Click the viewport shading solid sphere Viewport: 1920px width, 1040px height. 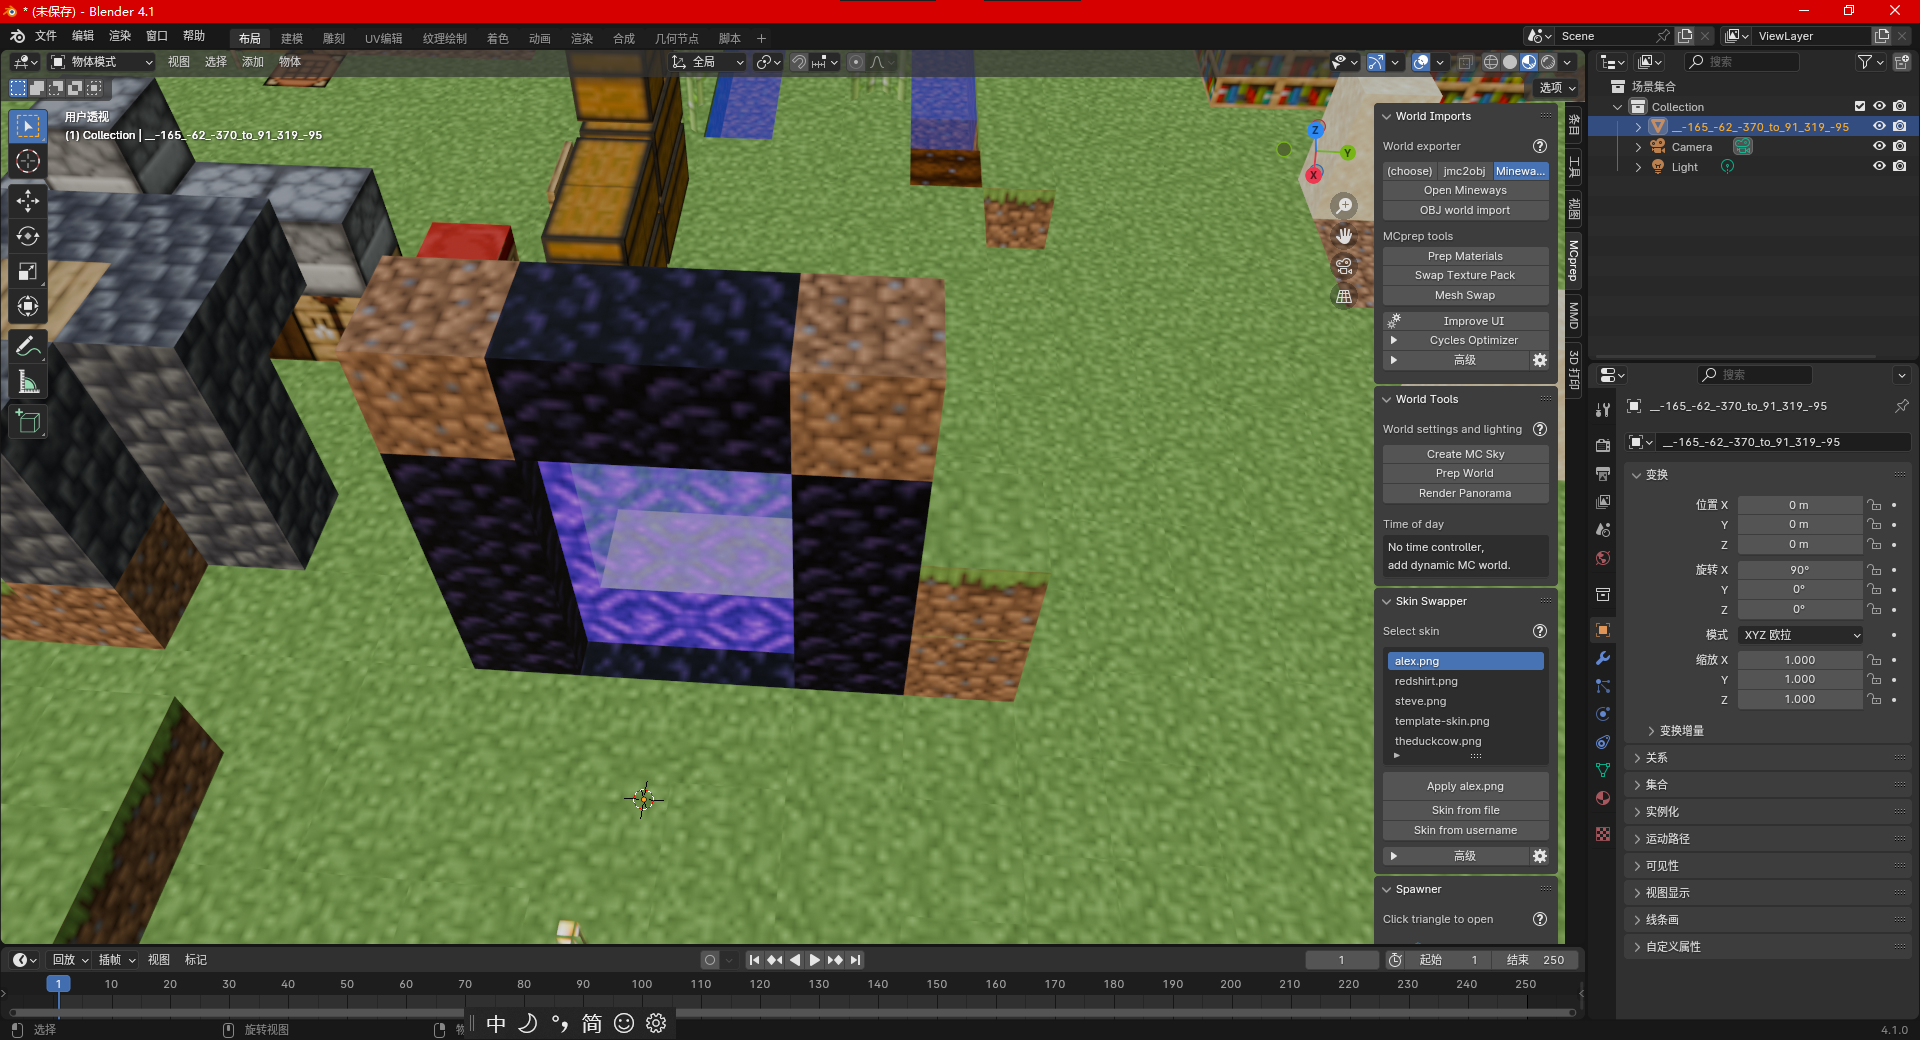pyautogui.click(x=1510, y=62)
